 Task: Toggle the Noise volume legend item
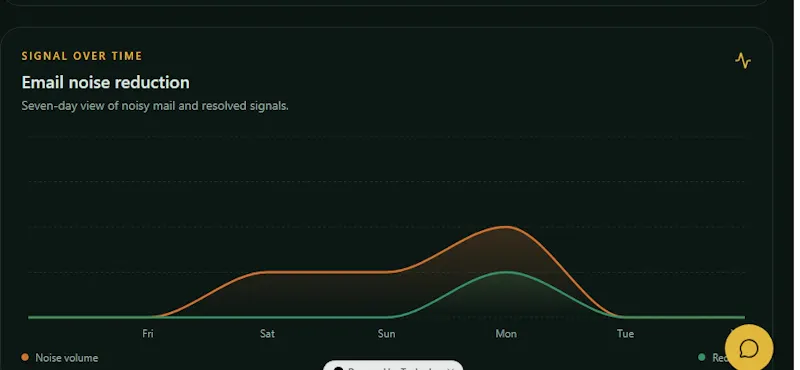(60, 358)
